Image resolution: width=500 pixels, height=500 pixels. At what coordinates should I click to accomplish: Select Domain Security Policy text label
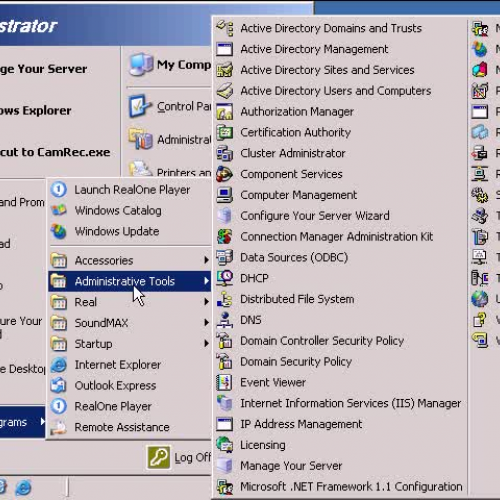click(x=296, y=362)
